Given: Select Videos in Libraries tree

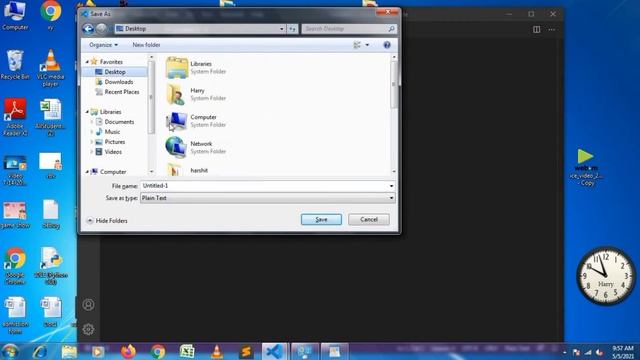Looking at the screenshot, I should 113,152.
